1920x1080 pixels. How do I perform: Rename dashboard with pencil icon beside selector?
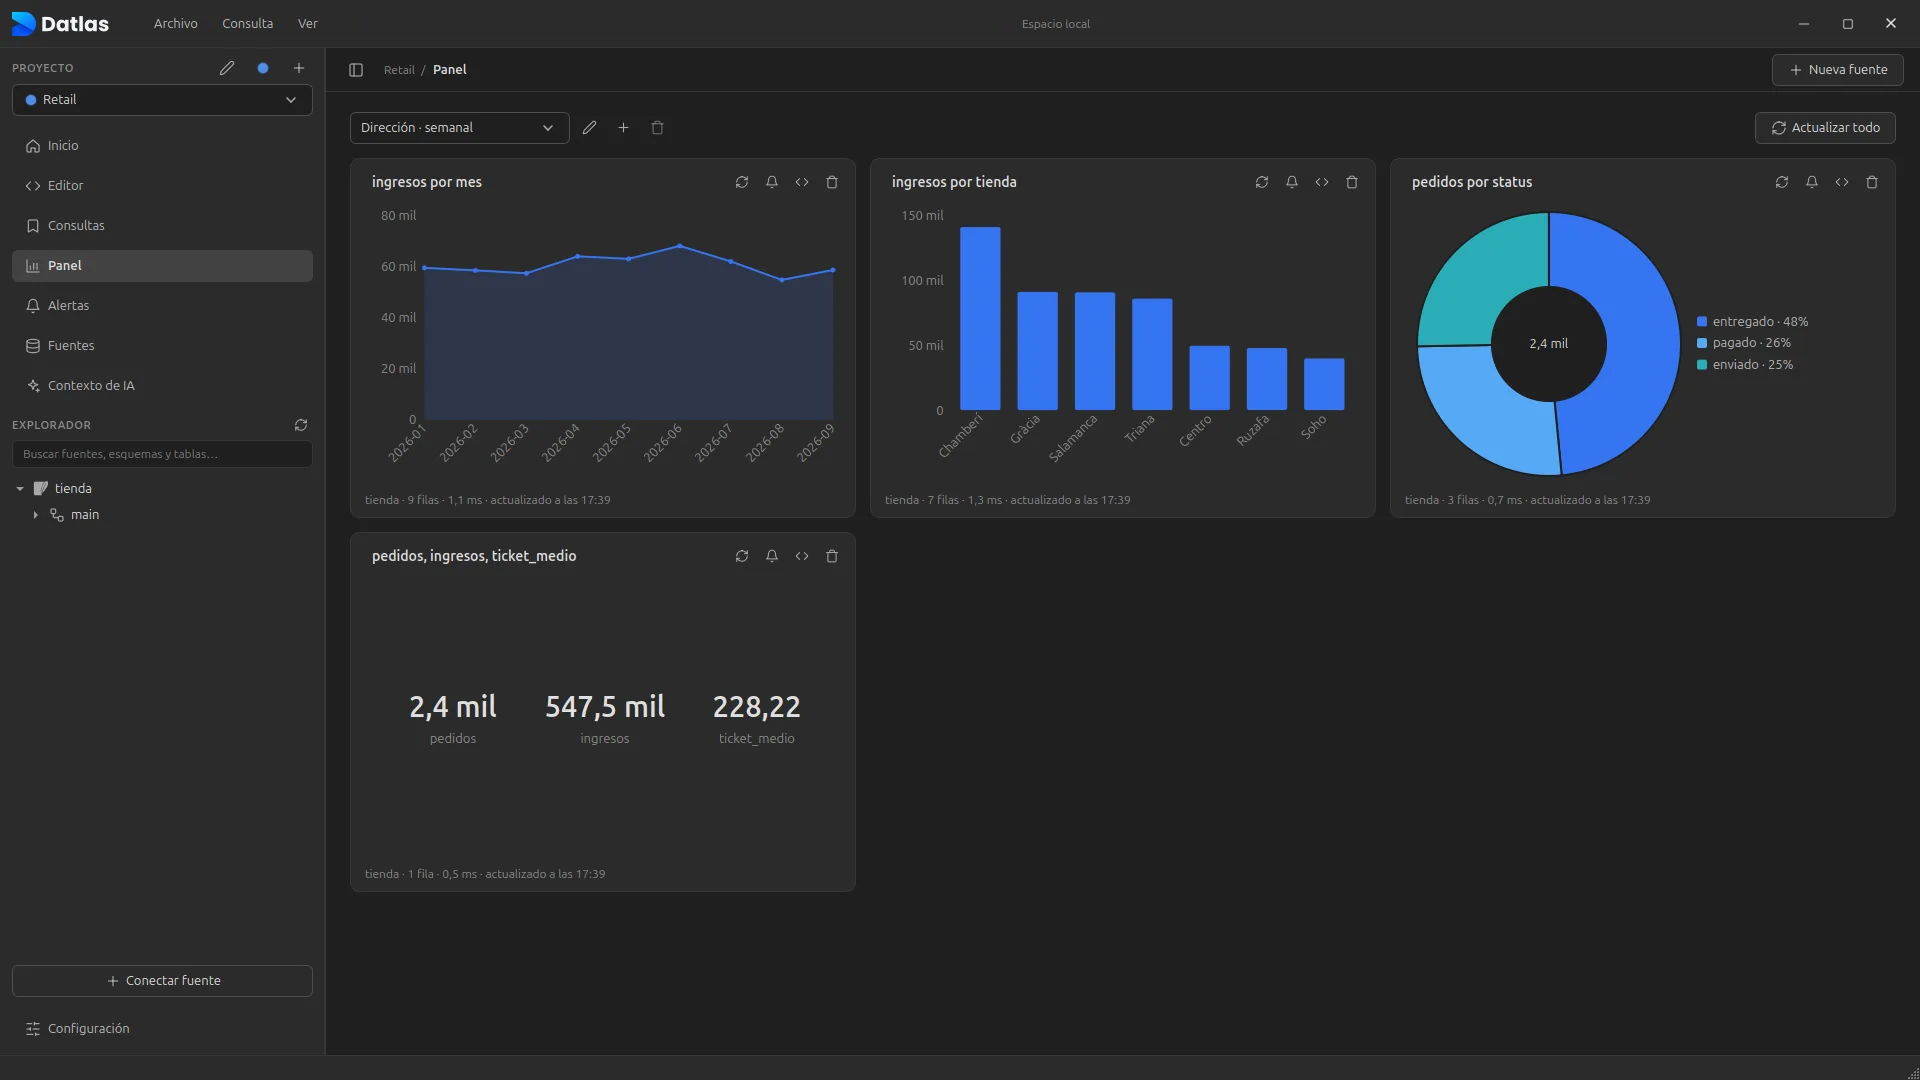(590, 128)
